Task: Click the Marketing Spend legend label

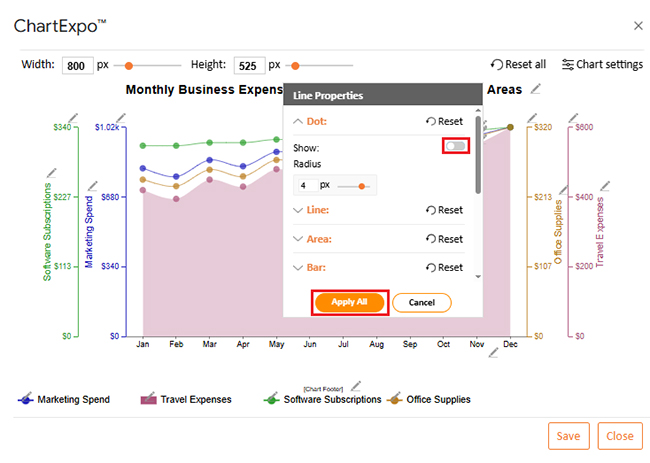Action: pyautogui.click(x=73, y=400)
